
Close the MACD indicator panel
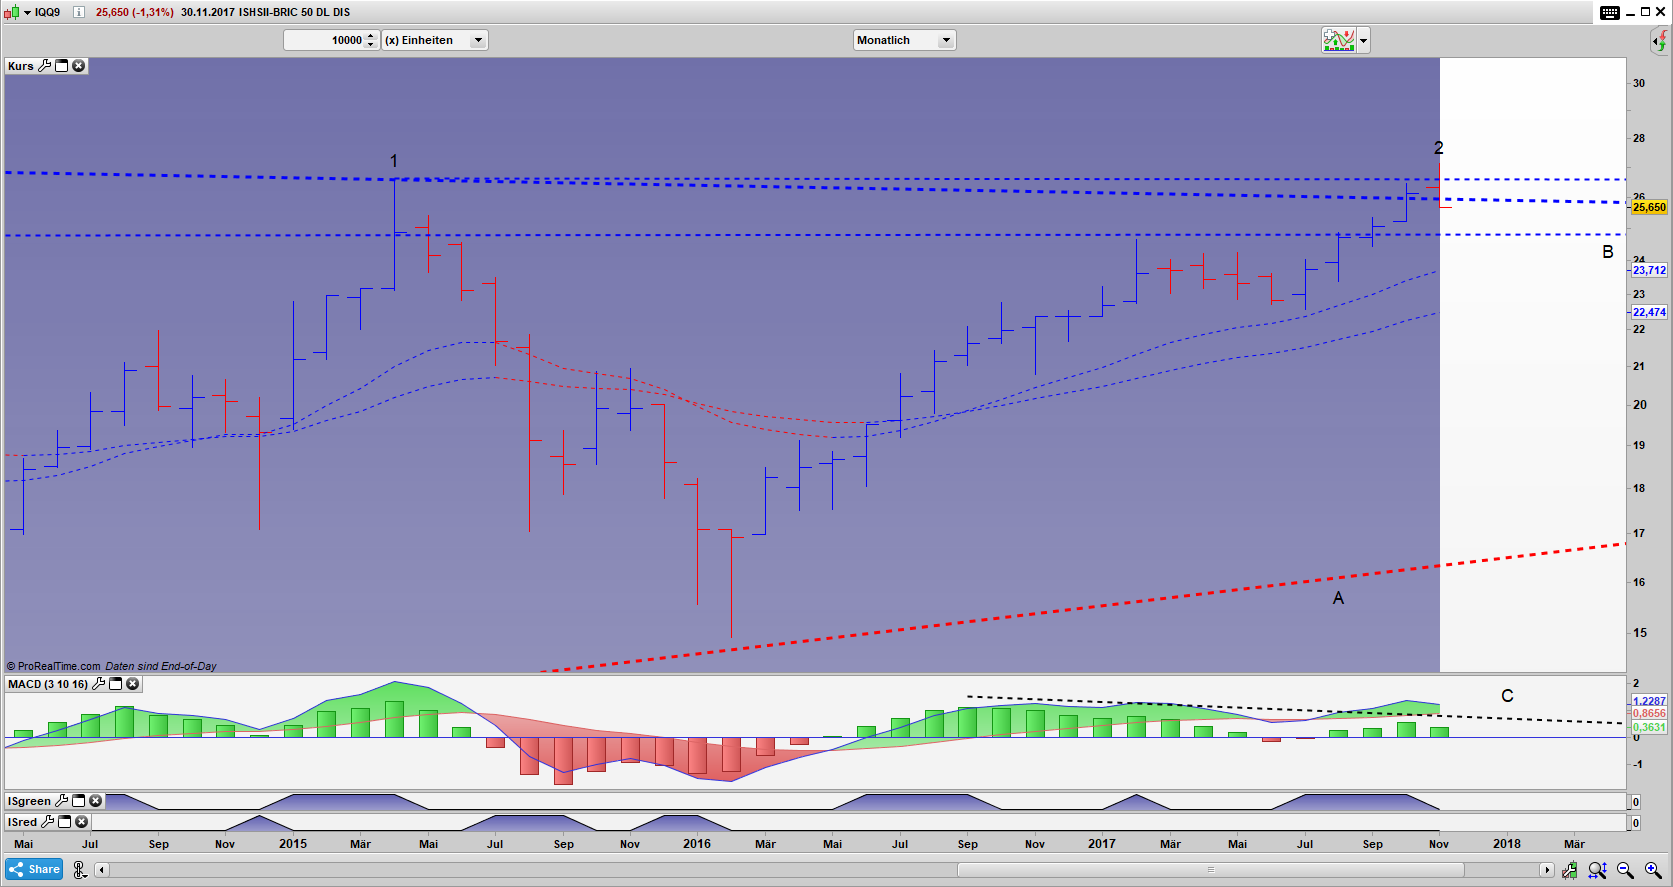pyautogui.click(x=132, y=684)
